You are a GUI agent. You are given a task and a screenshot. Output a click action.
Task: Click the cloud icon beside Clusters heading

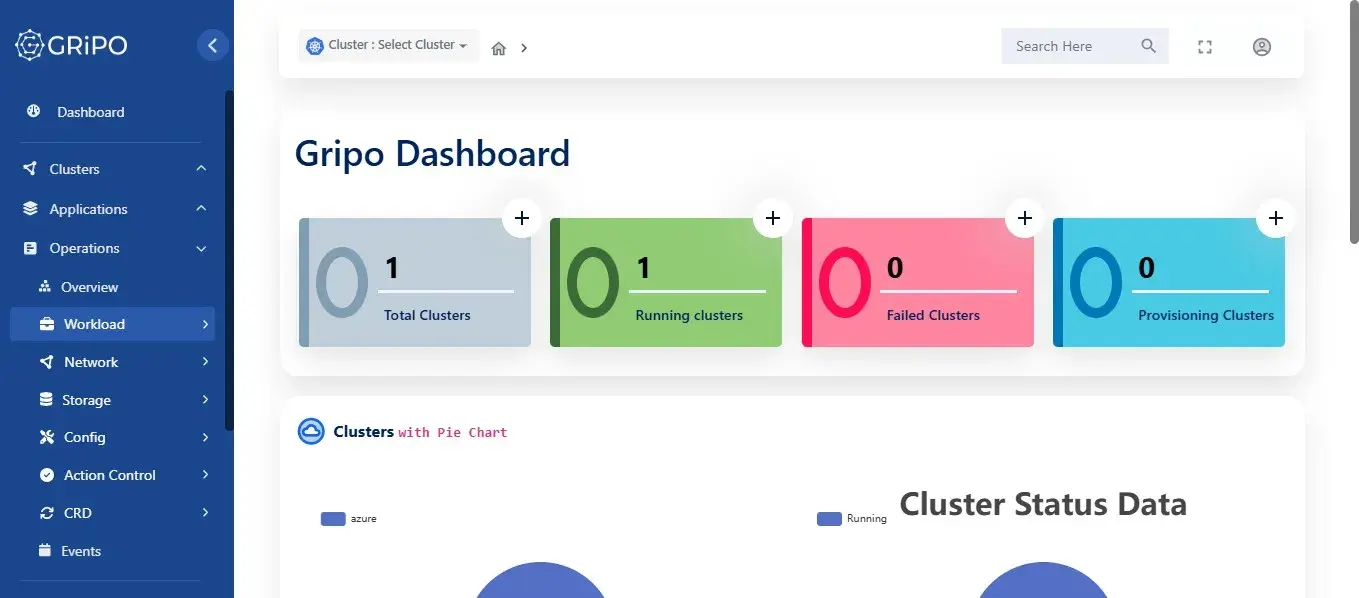click(x=311, y=431)
